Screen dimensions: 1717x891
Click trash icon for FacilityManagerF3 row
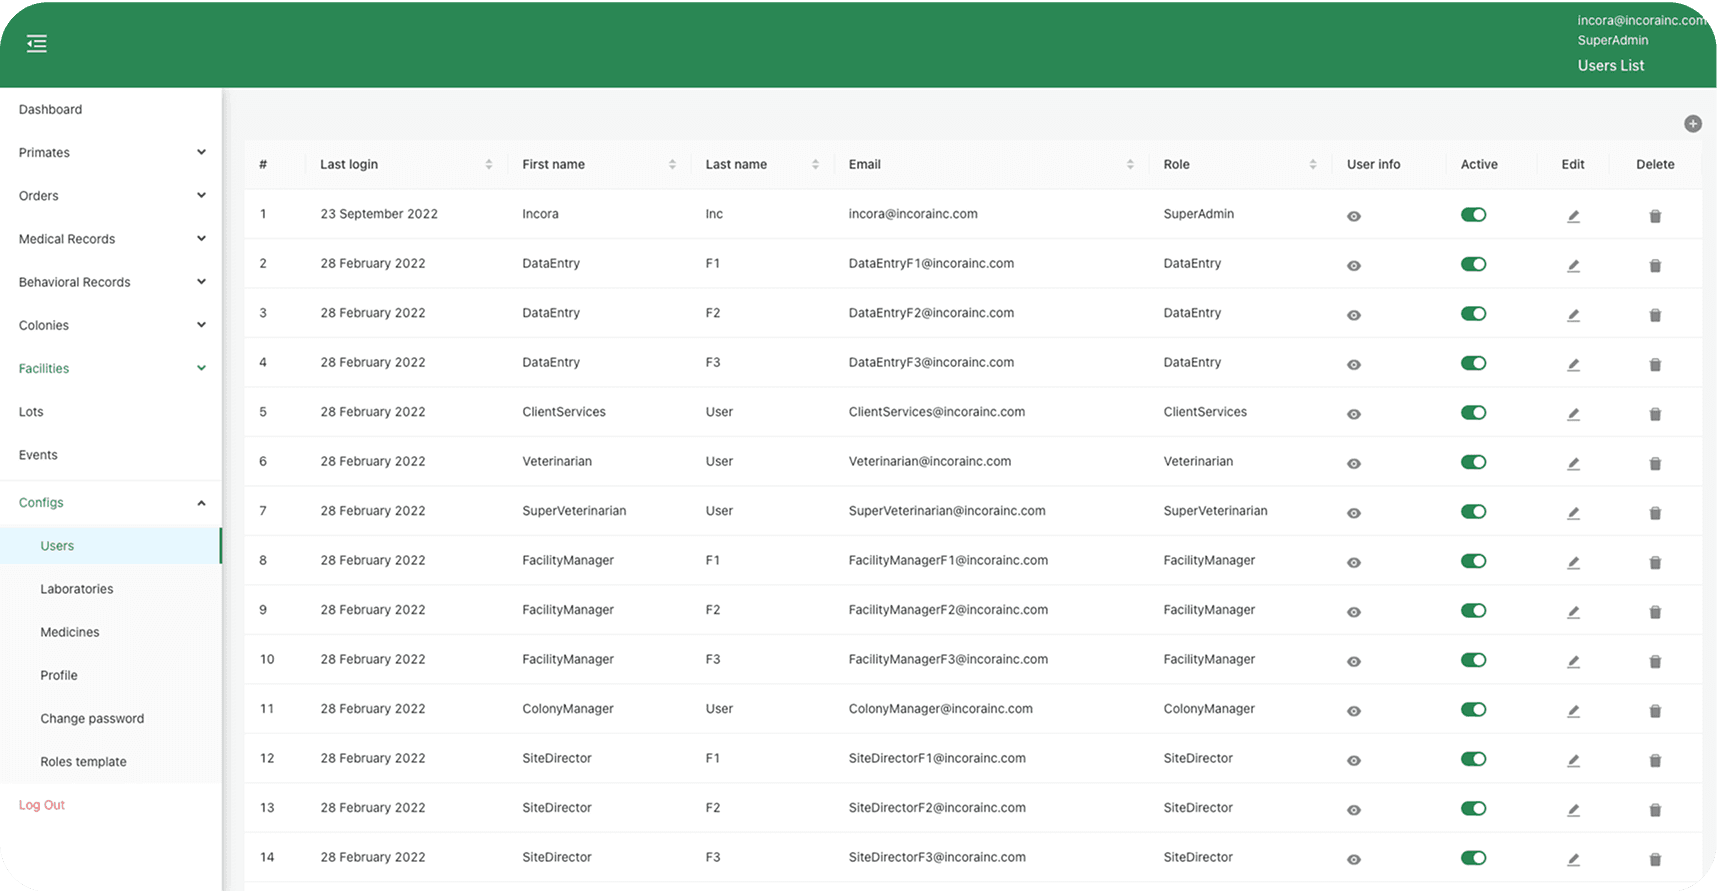coord(1654,661)
